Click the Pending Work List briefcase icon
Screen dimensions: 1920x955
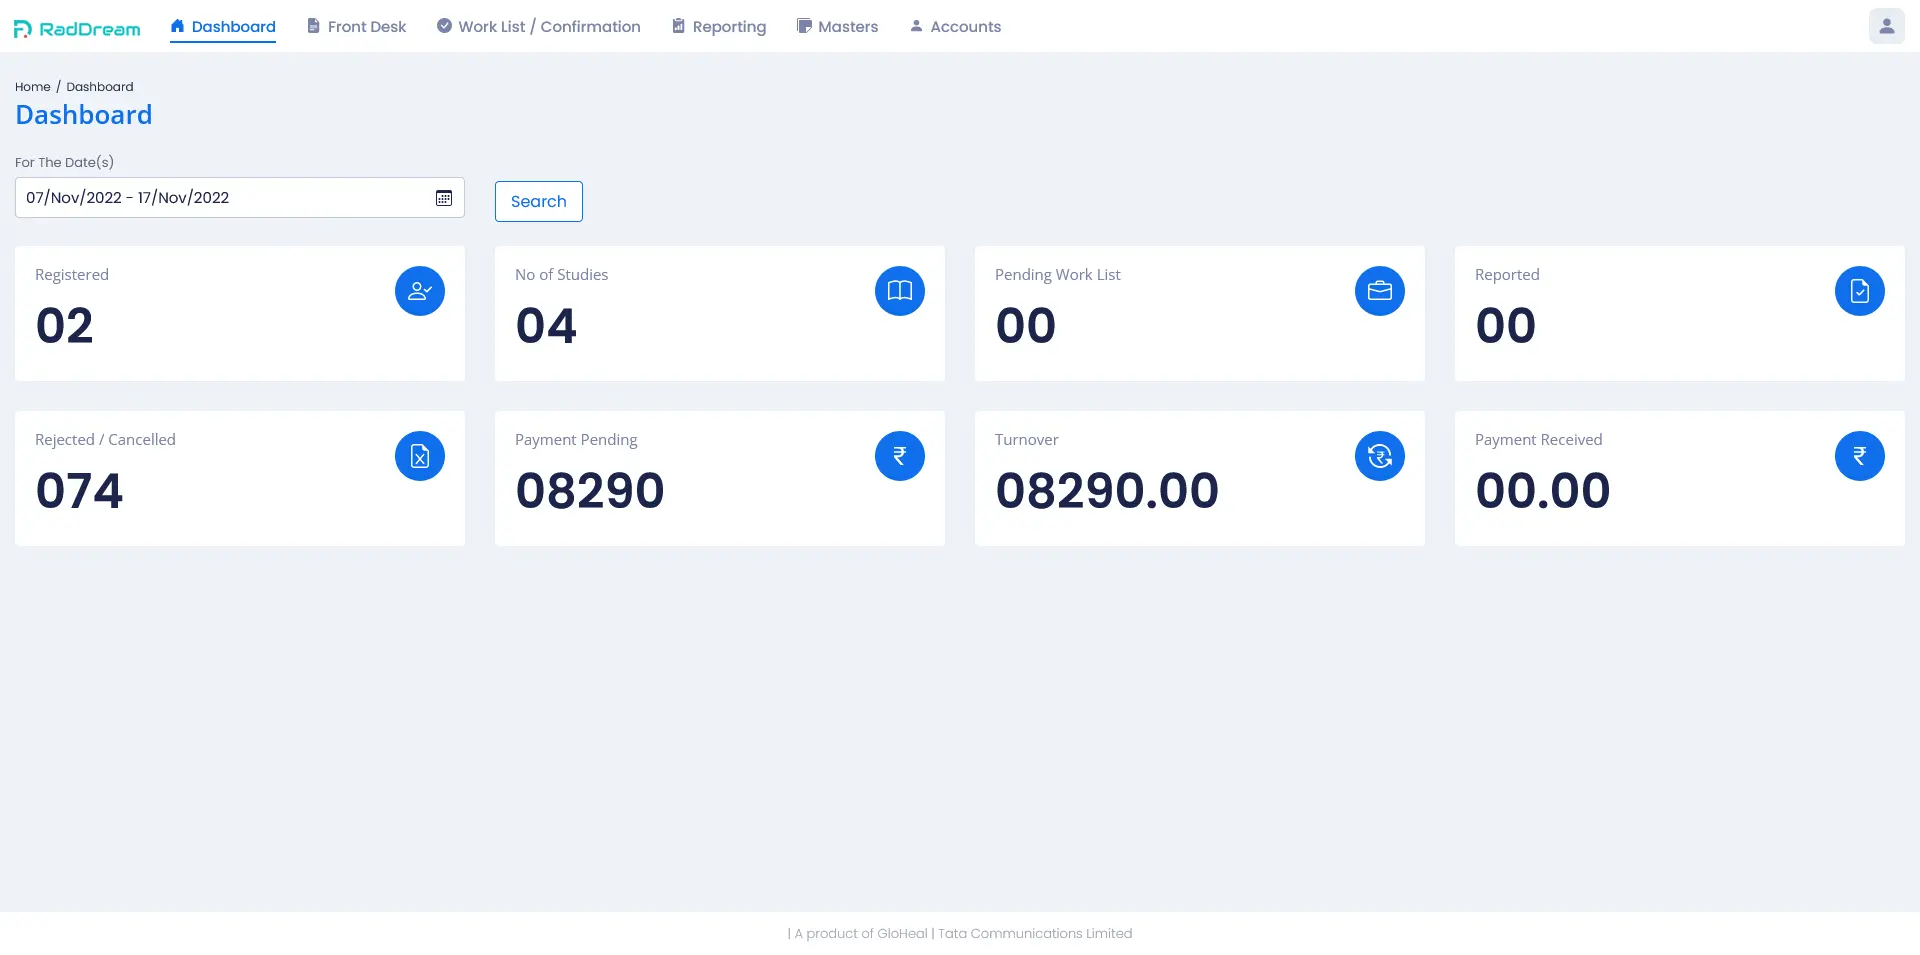(x=1380, y=291)
